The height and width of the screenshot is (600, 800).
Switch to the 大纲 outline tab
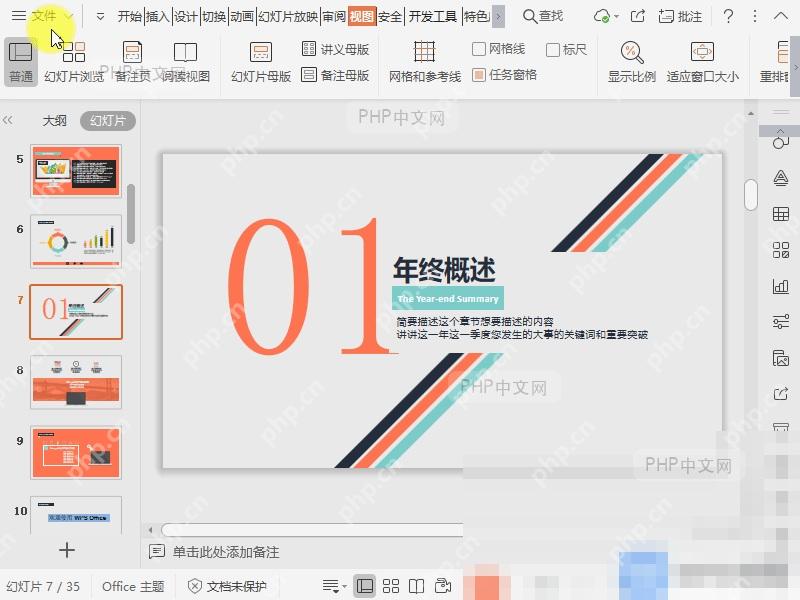[55, 120]
